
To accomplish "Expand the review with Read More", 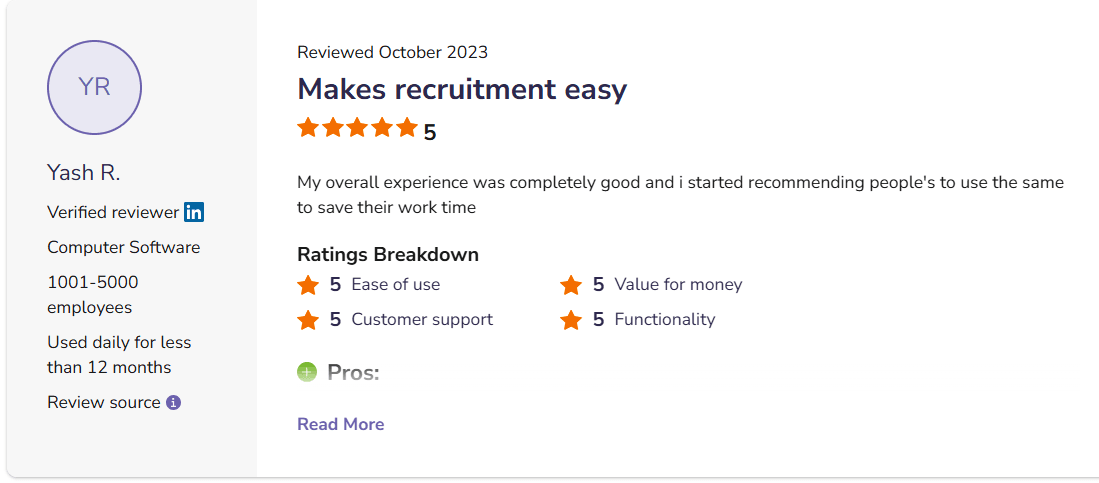I will point(340,424).
